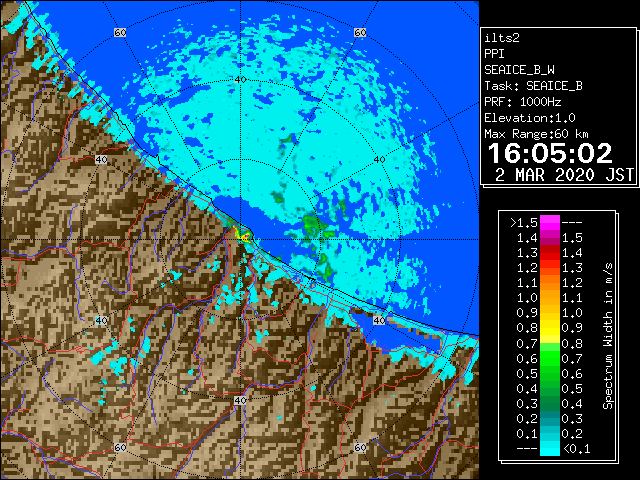Viewport: 640px width, 480px height.
Task: Pick the cyan swatch at legend bottom
Action: 550,448
